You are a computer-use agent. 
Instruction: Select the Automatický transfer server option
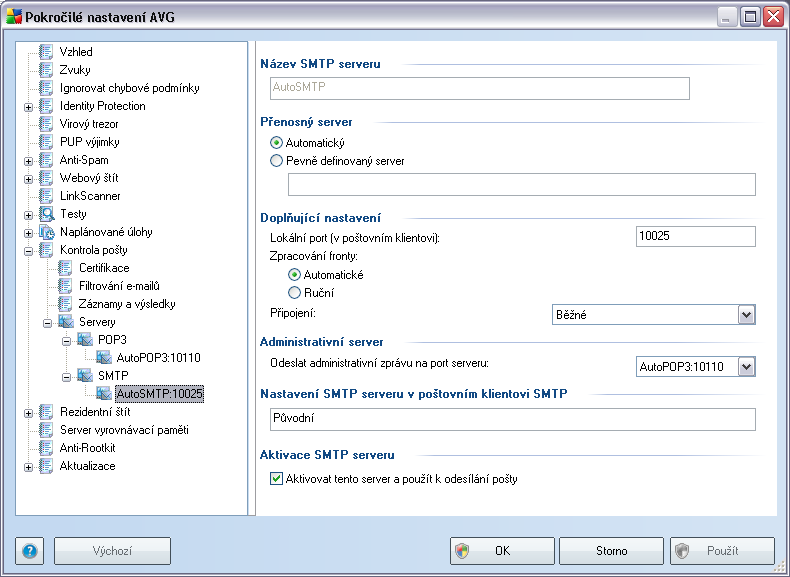click(276, 143)
